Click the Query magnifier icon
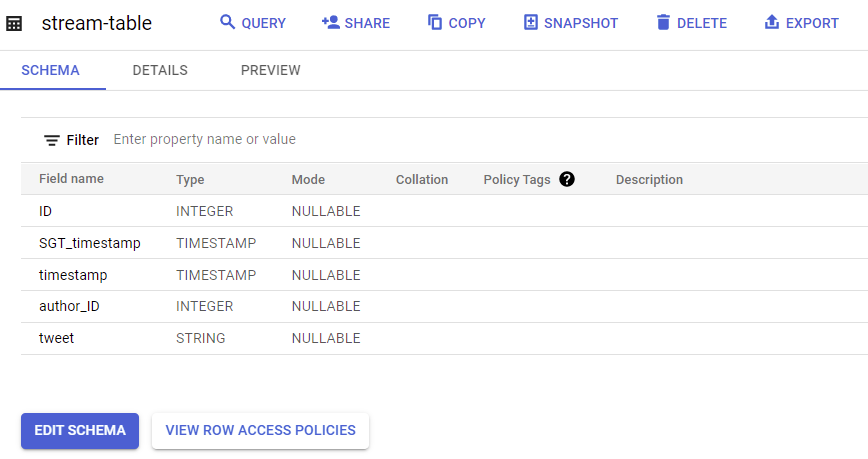Image resolution: width=868 pixels, height=459 pixels. (x=228, y=22)
